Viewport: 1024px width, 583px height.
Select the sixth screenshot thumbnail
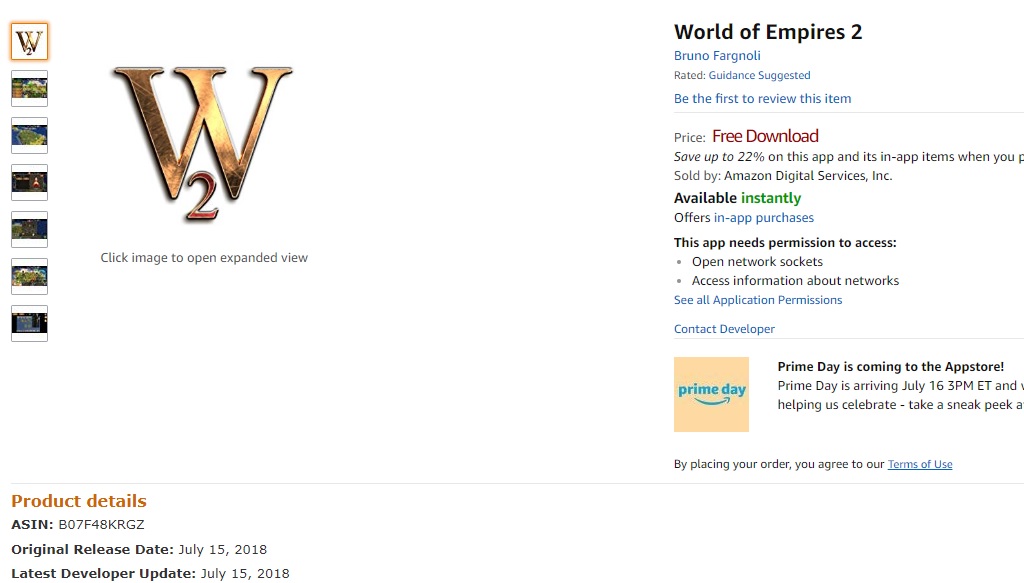[29, 277]
